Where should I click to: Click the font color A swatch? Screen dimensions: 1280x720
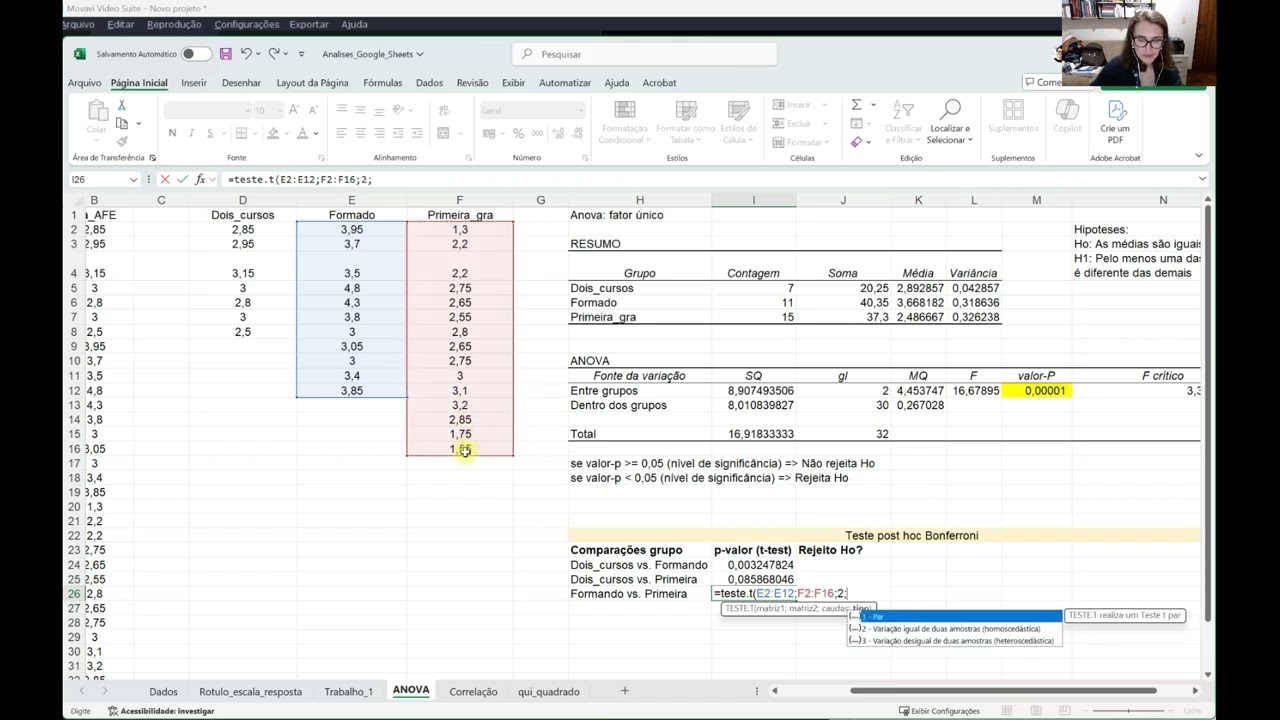[302, 133]
